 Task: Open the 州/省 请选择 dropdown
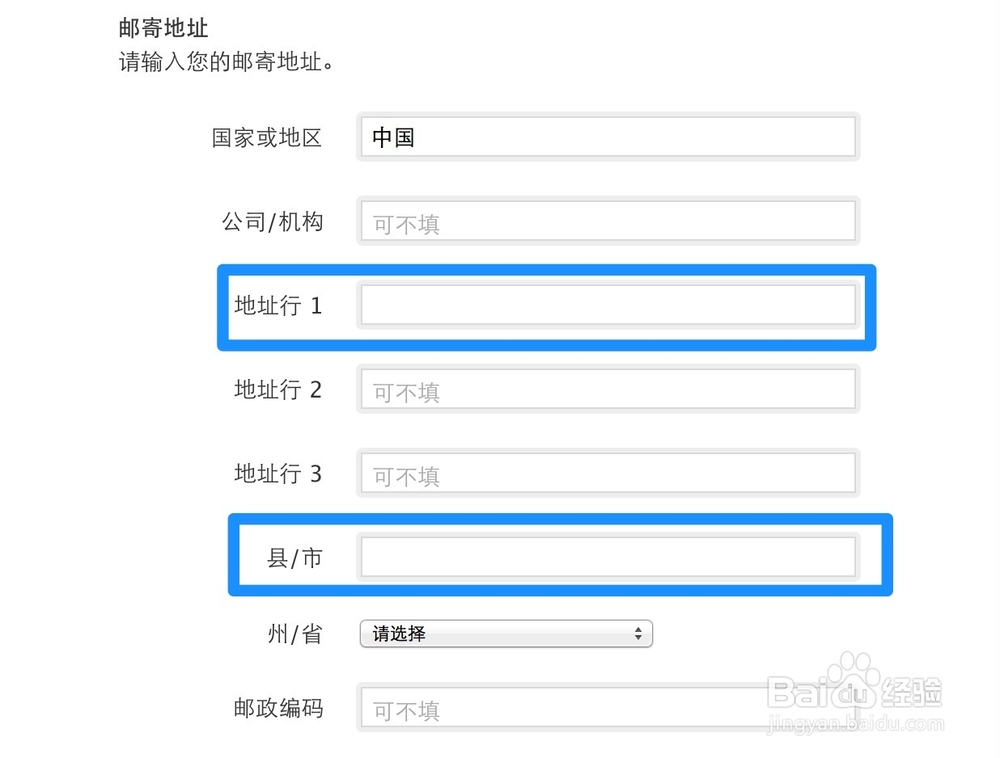[x=506, y=633]
